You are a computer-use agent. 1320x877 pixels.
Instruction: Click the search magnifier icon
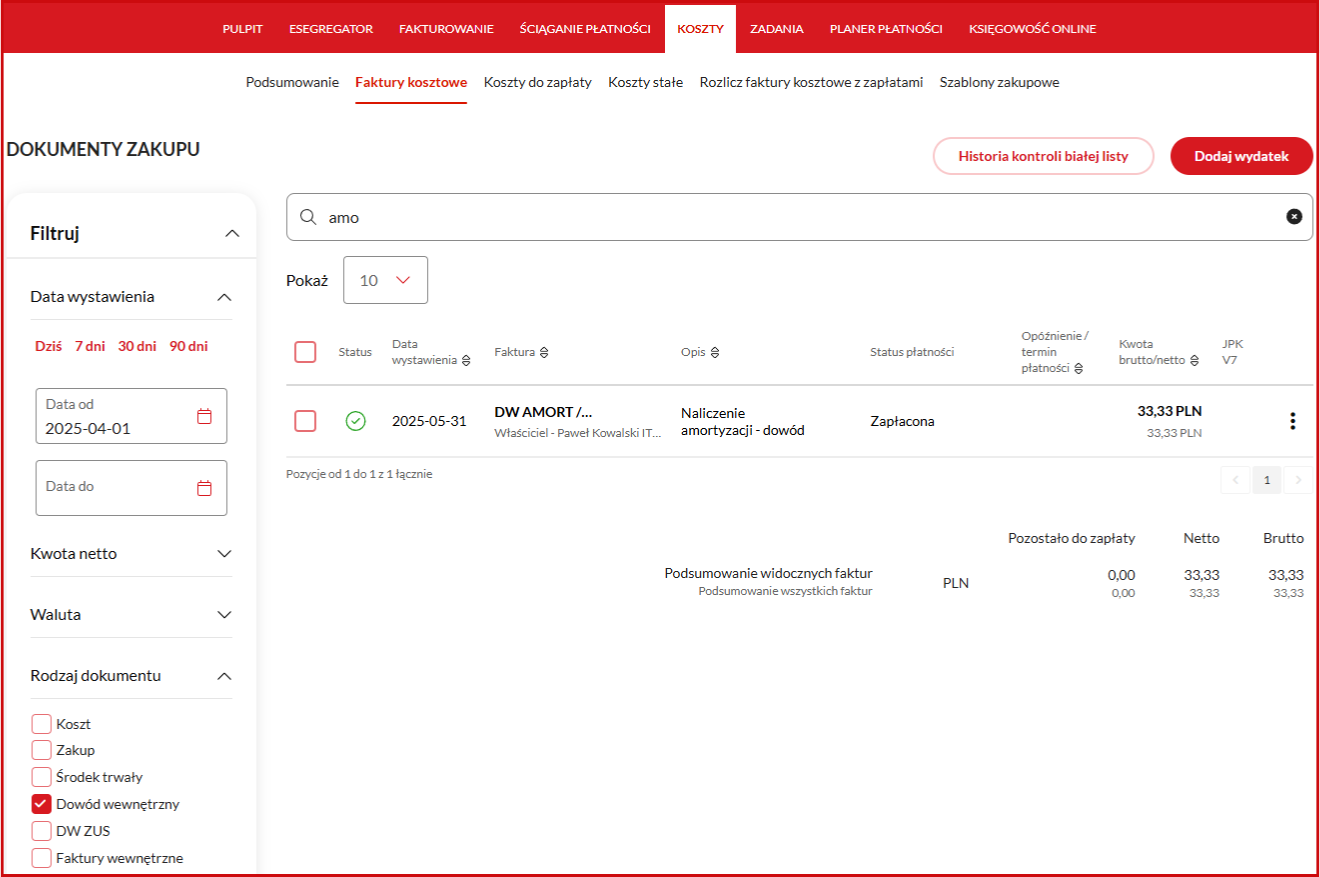click(x=308, y=217)
